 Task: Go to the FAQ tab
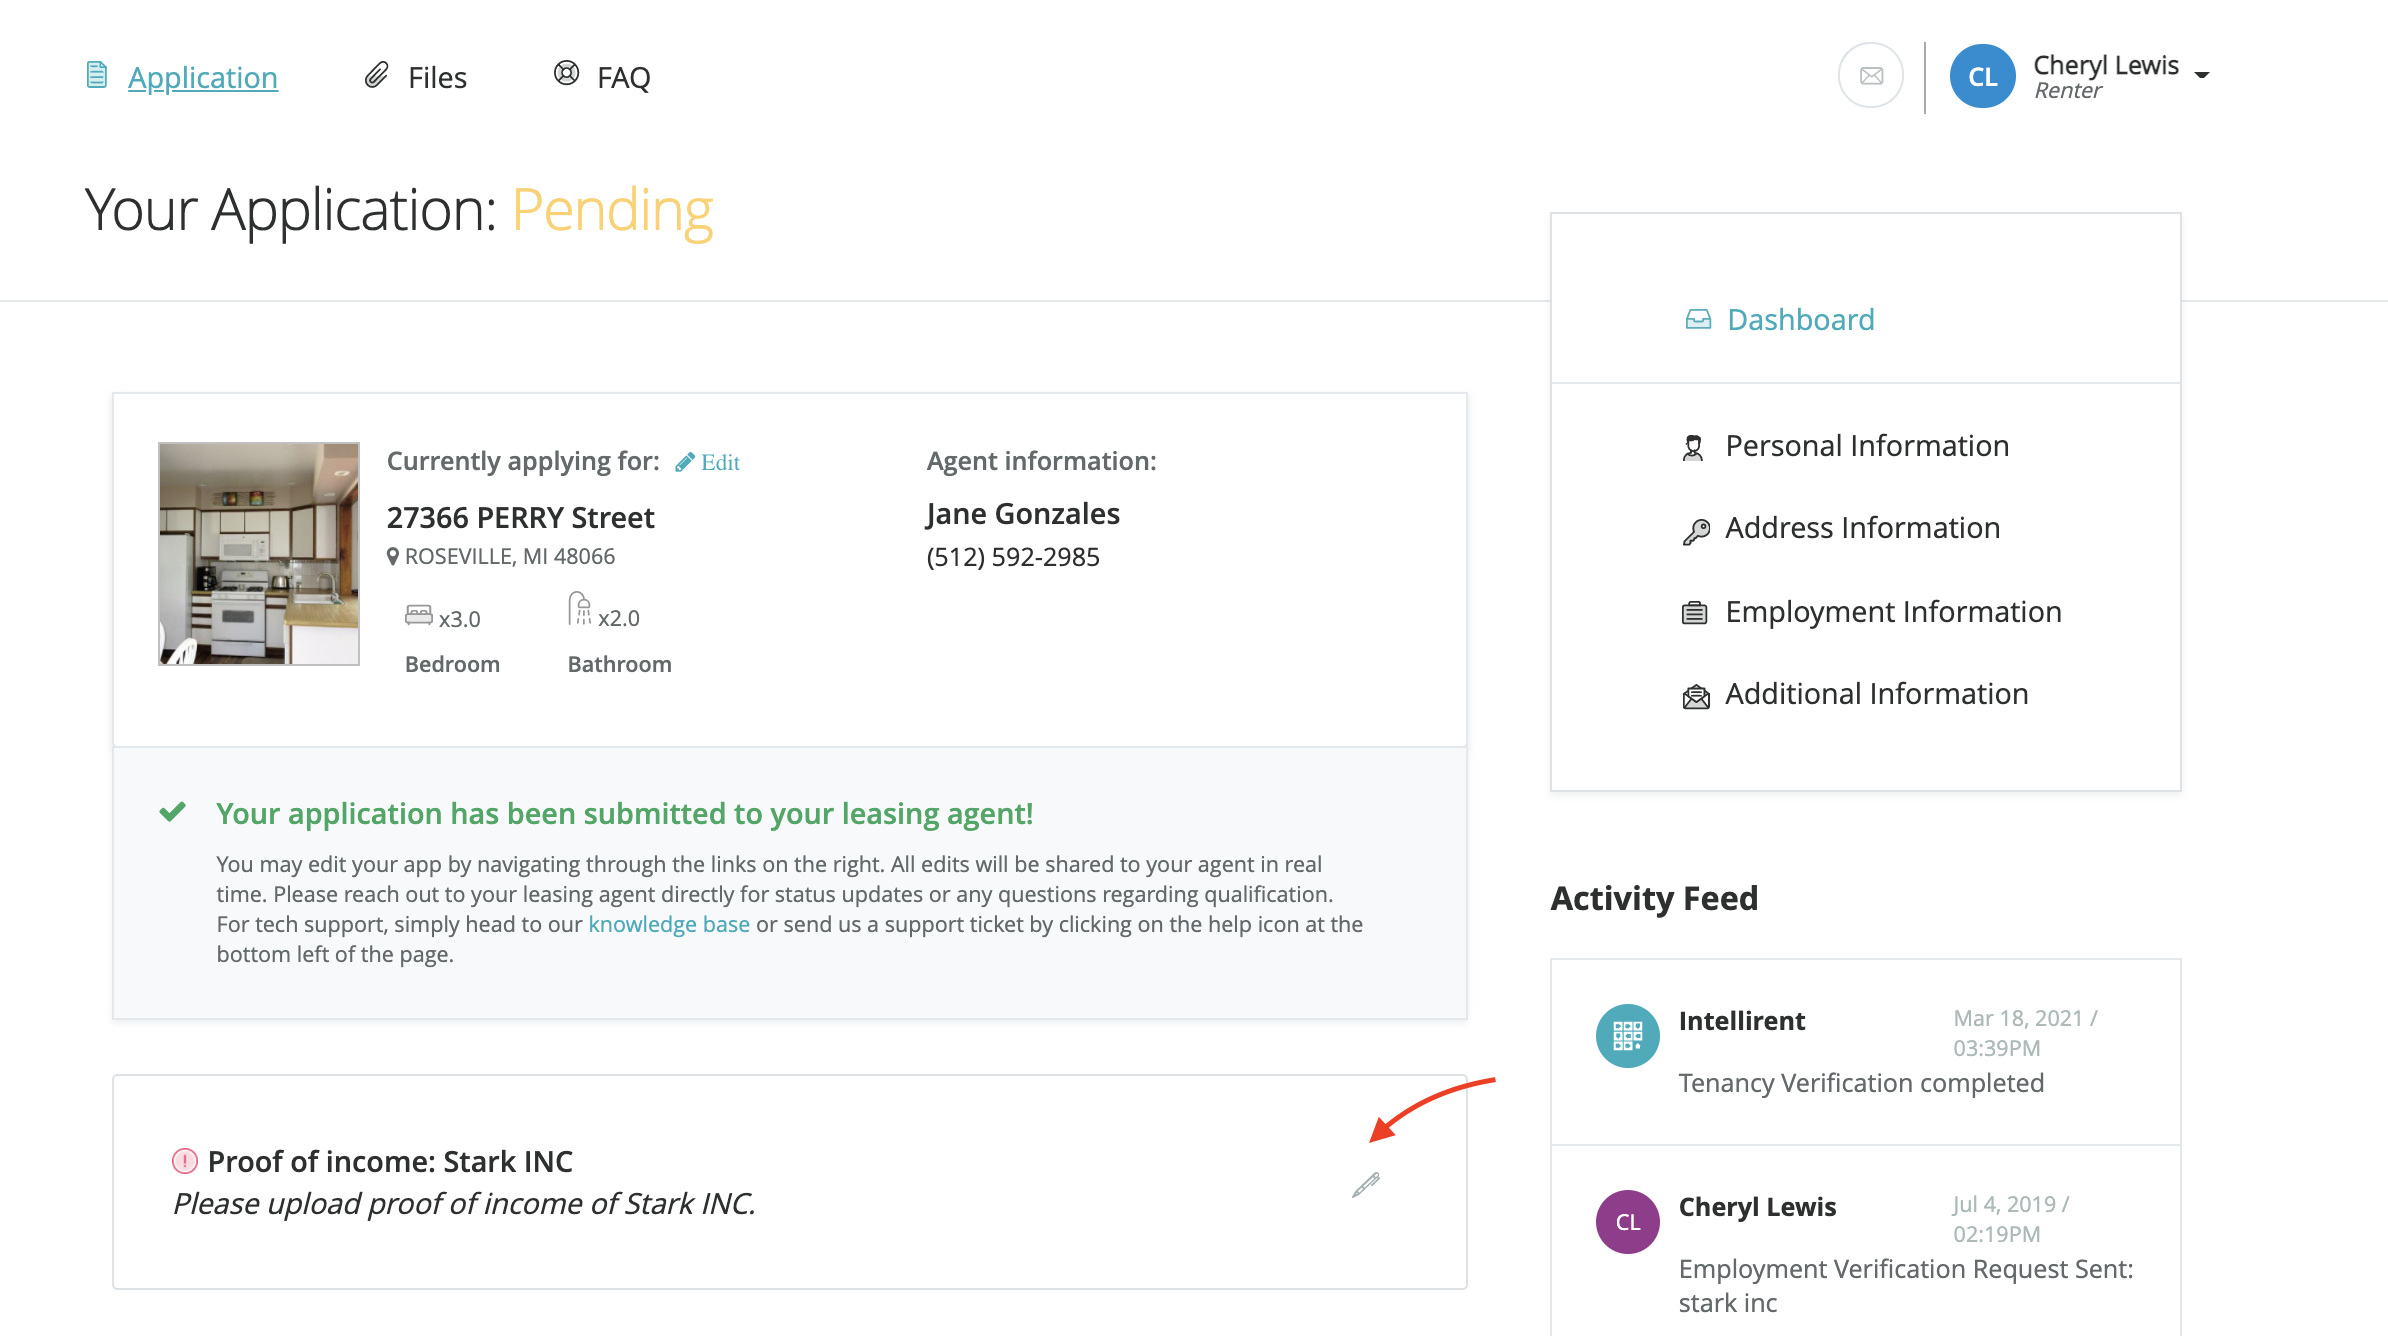click(x=623, y=77)
